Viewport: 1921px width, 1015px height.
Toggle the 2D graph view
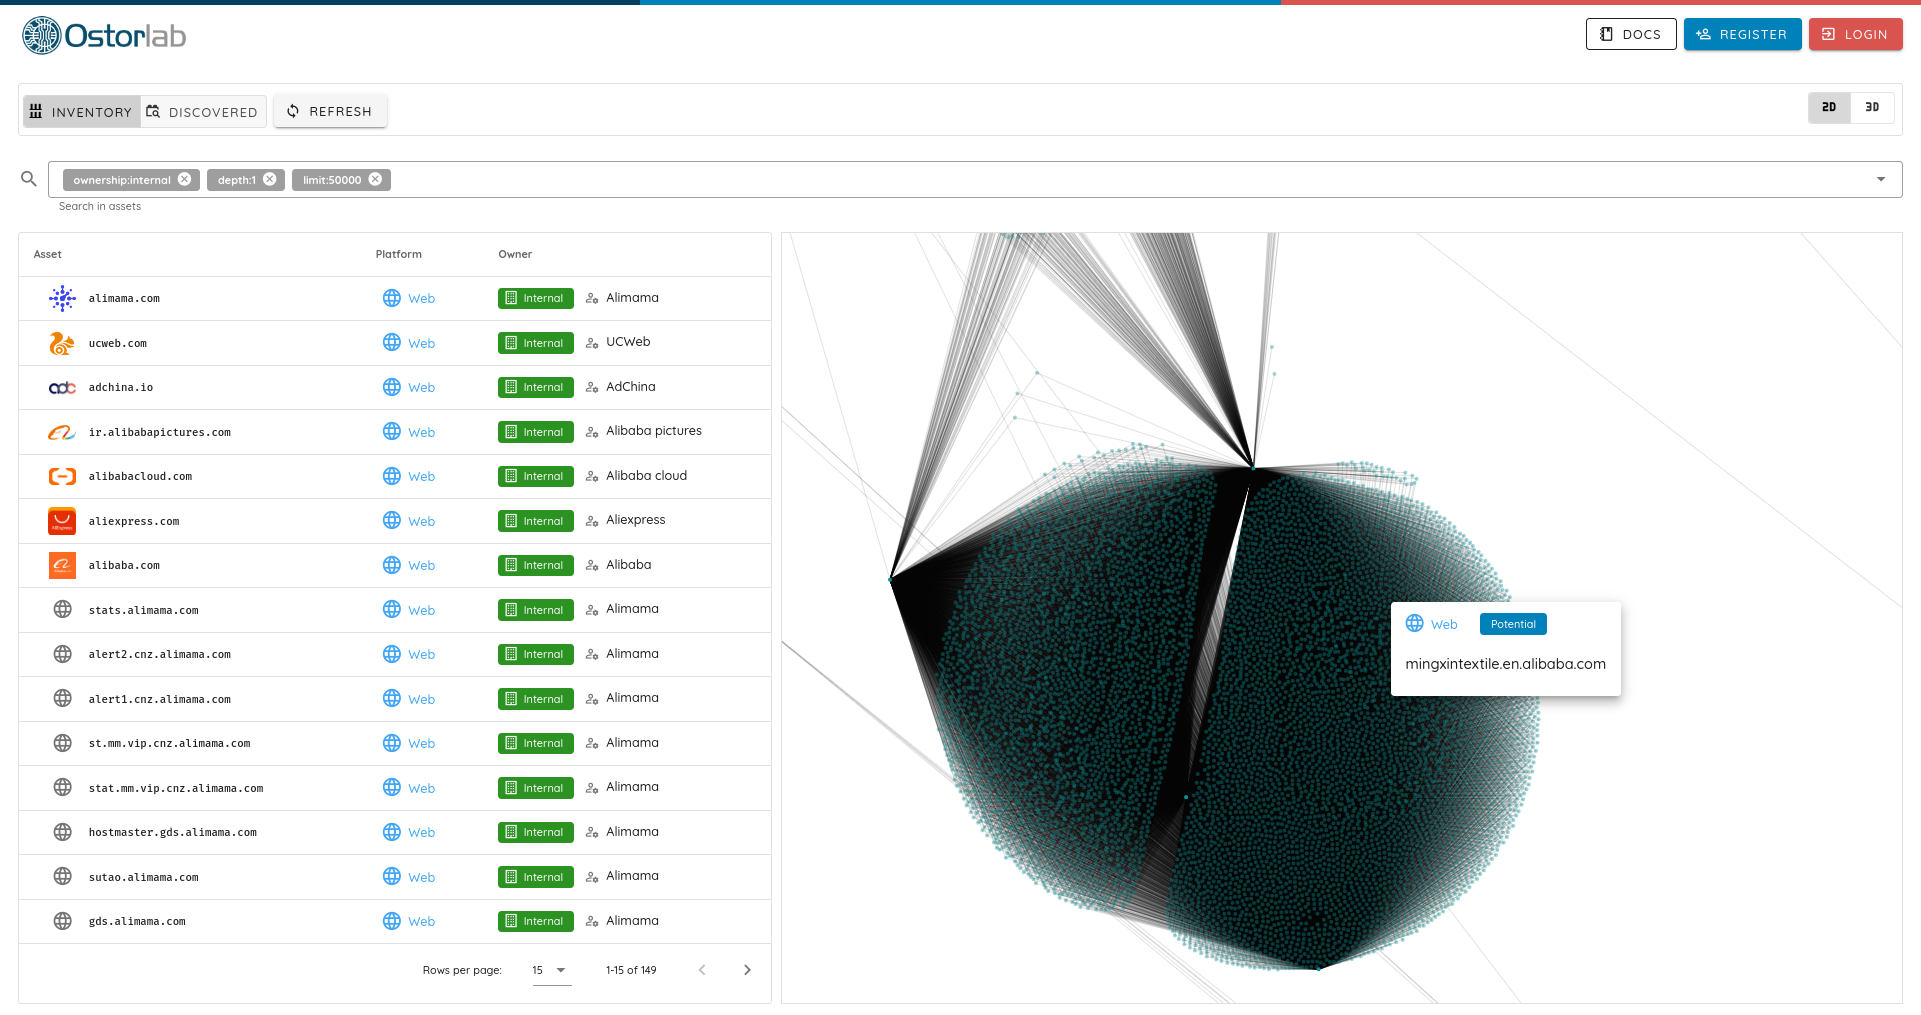1829,107
